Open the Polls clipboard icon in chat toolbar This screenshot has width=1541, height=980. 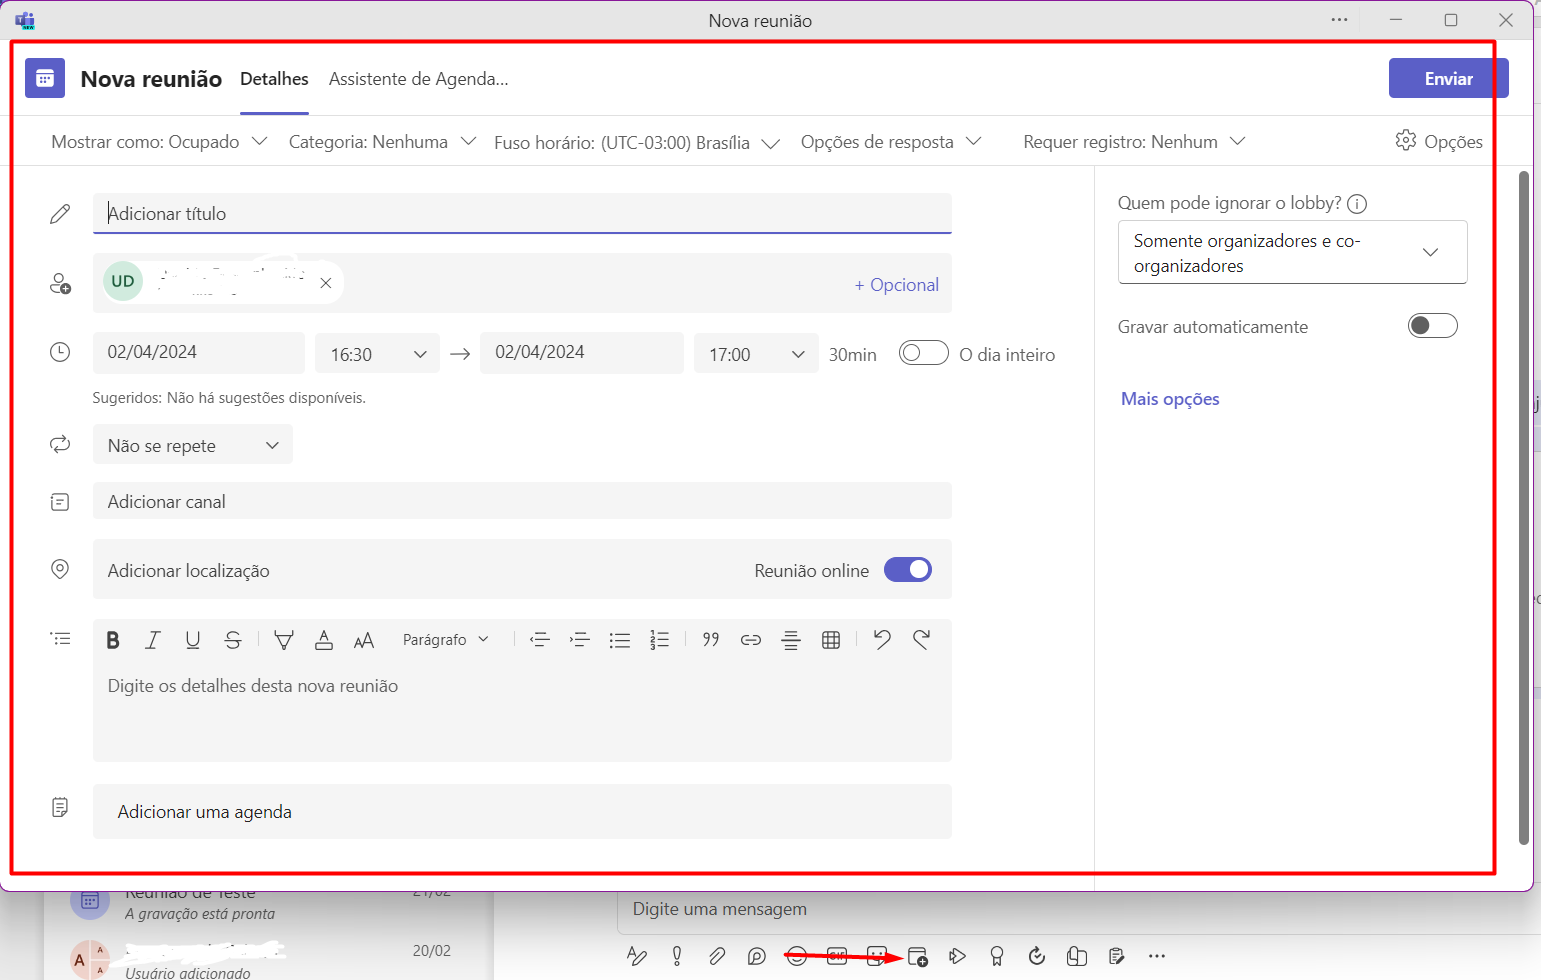coord(1117,956)
